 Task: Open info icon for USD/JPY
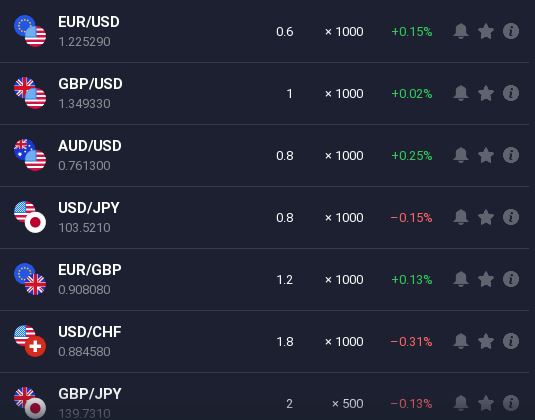511,217
